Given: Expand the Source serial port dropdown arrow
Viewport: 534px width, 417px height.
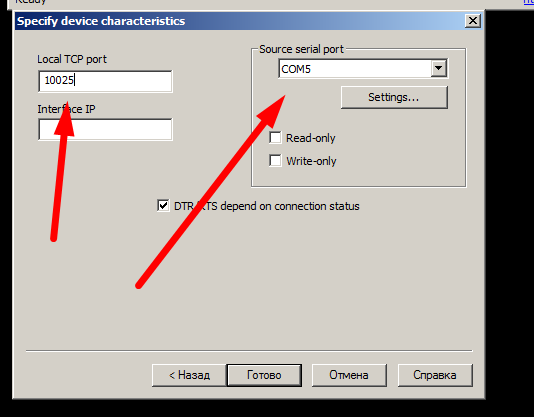Looking at the screenshot, I should click(439, 69).
